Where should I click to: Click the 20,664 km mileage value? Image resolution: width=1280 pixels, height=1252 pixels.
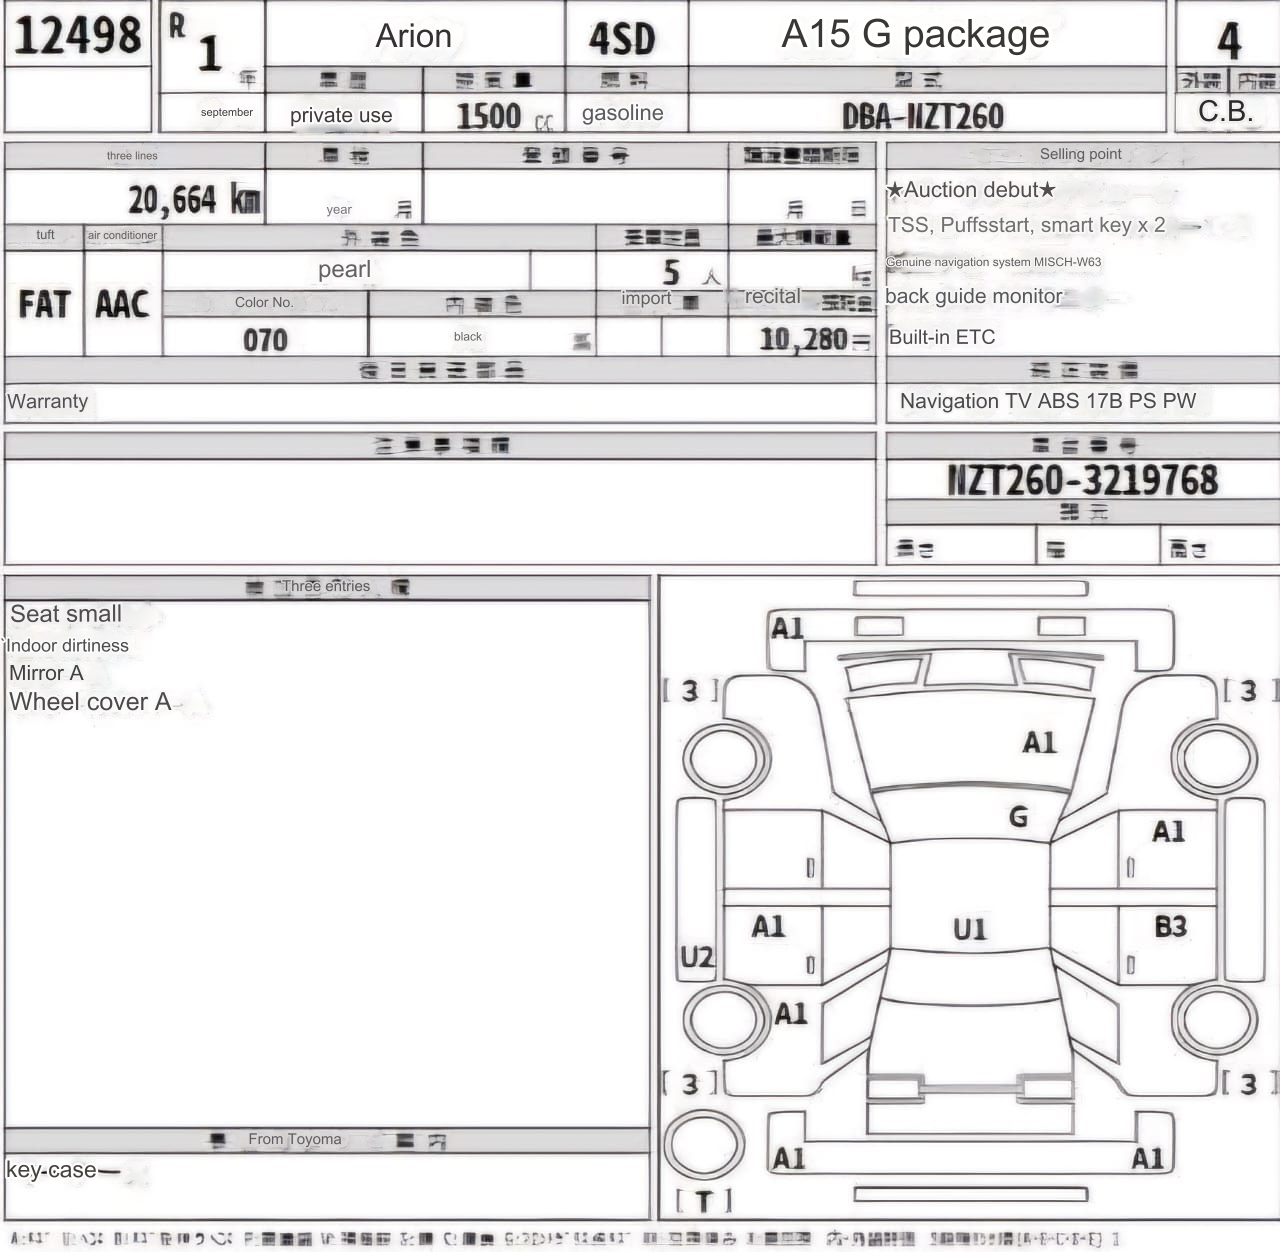(x=194, y=200)
